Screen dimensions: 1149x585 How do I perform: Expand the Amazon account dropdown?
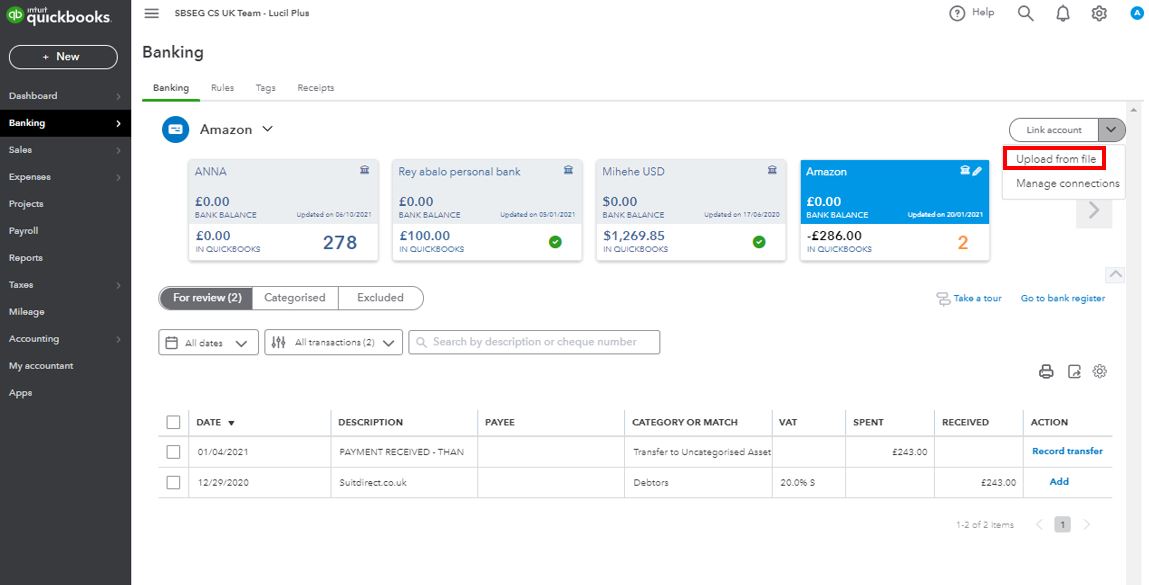pos(267,129)
